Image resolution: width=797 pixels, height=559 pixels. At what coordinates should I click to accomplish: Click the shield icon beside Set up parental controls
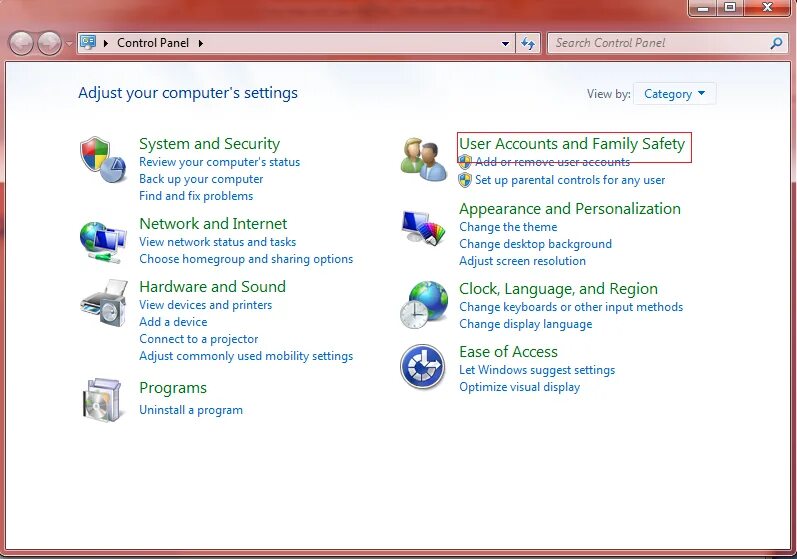pos(465,180)
